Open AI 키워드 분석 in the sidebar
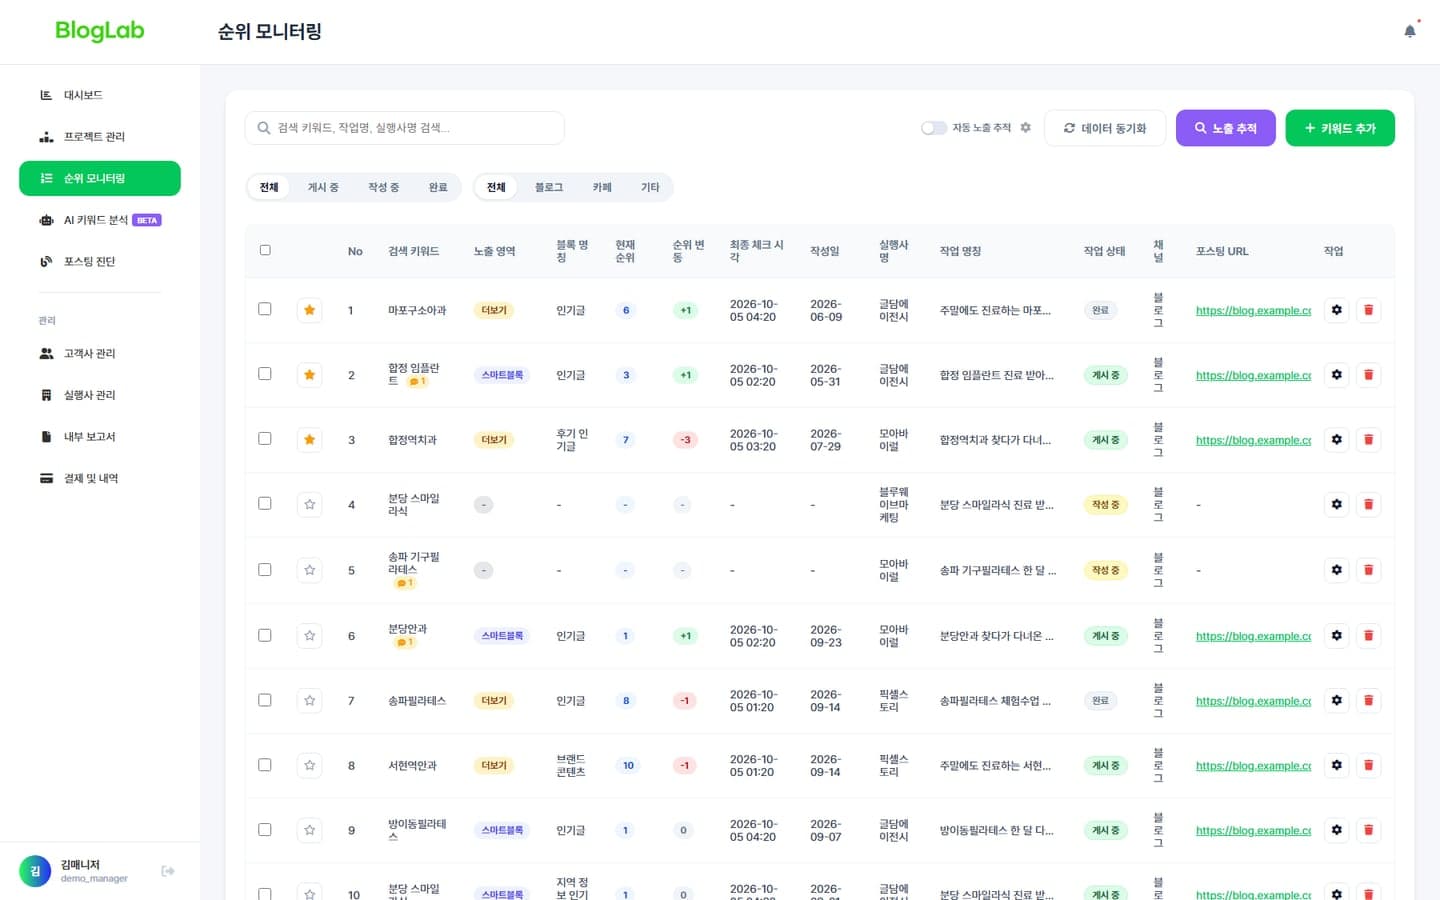 pos(100,220)
